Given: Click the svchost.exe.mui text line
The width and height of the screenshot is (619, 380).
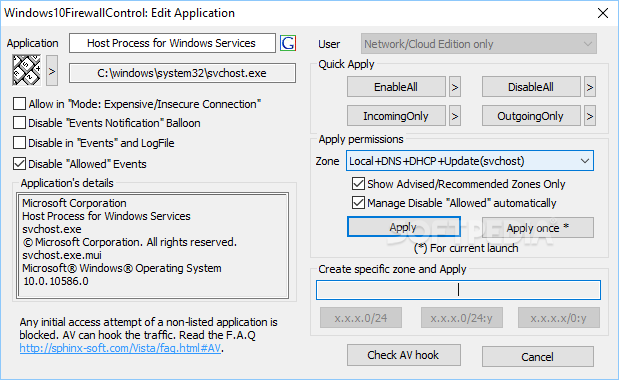Looking at the screenshot, I should click(62, 255).
